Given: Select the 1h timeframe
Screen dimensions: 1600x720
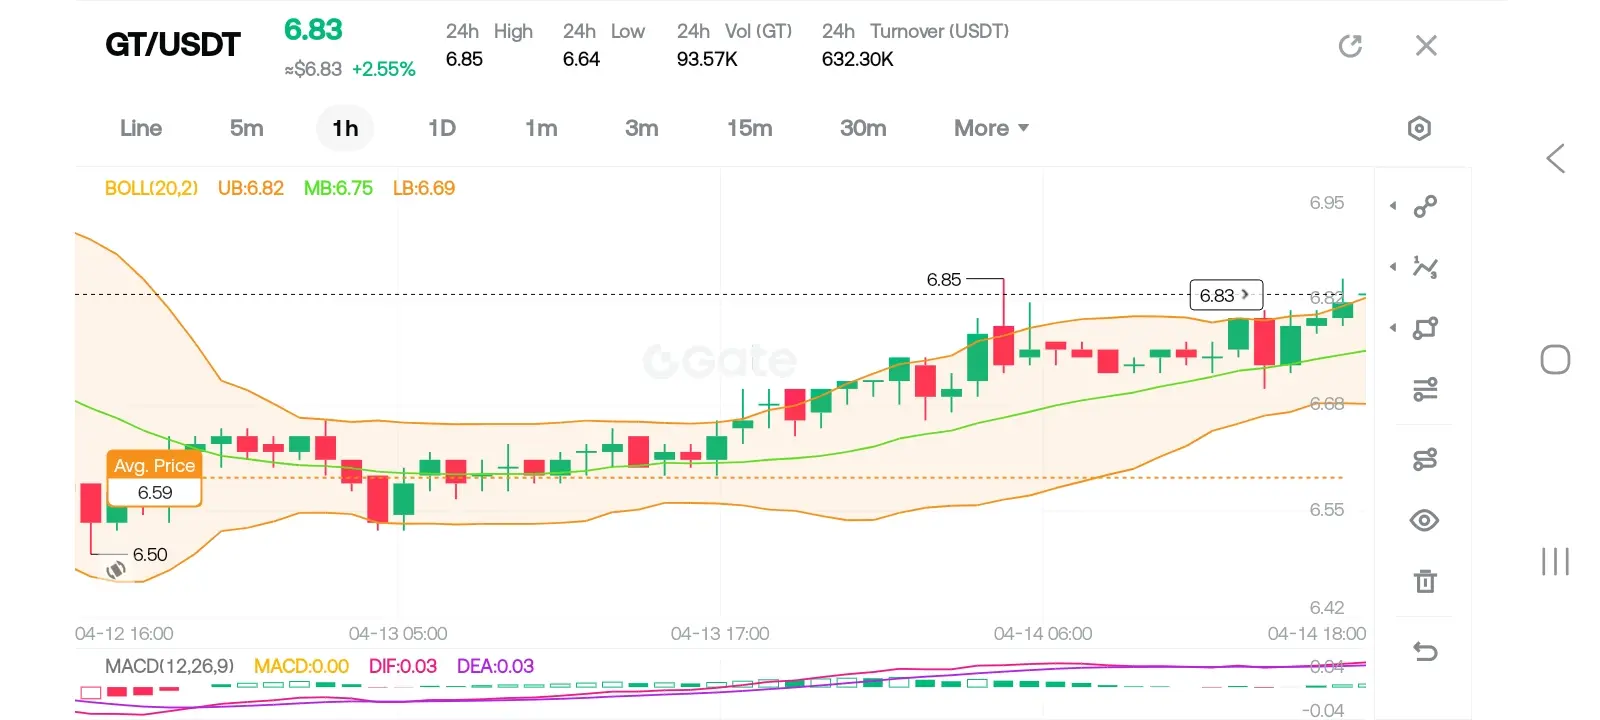Looking at the screenshot, I should pos(345,128).
